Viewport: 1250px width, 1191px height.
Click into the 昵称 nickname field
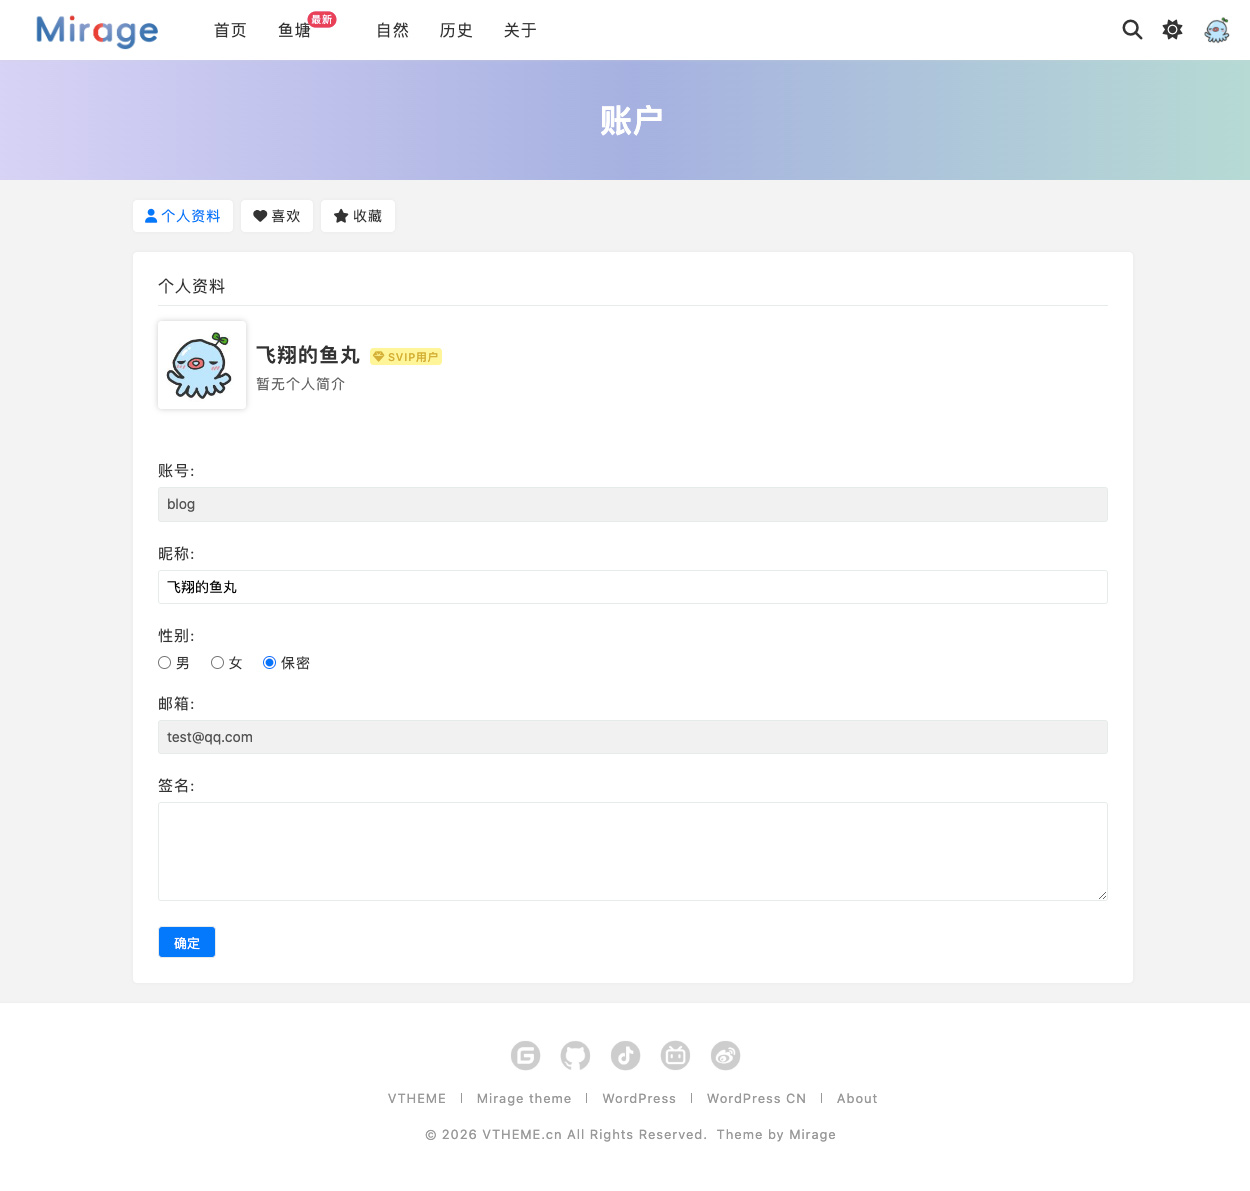[632, 587]
